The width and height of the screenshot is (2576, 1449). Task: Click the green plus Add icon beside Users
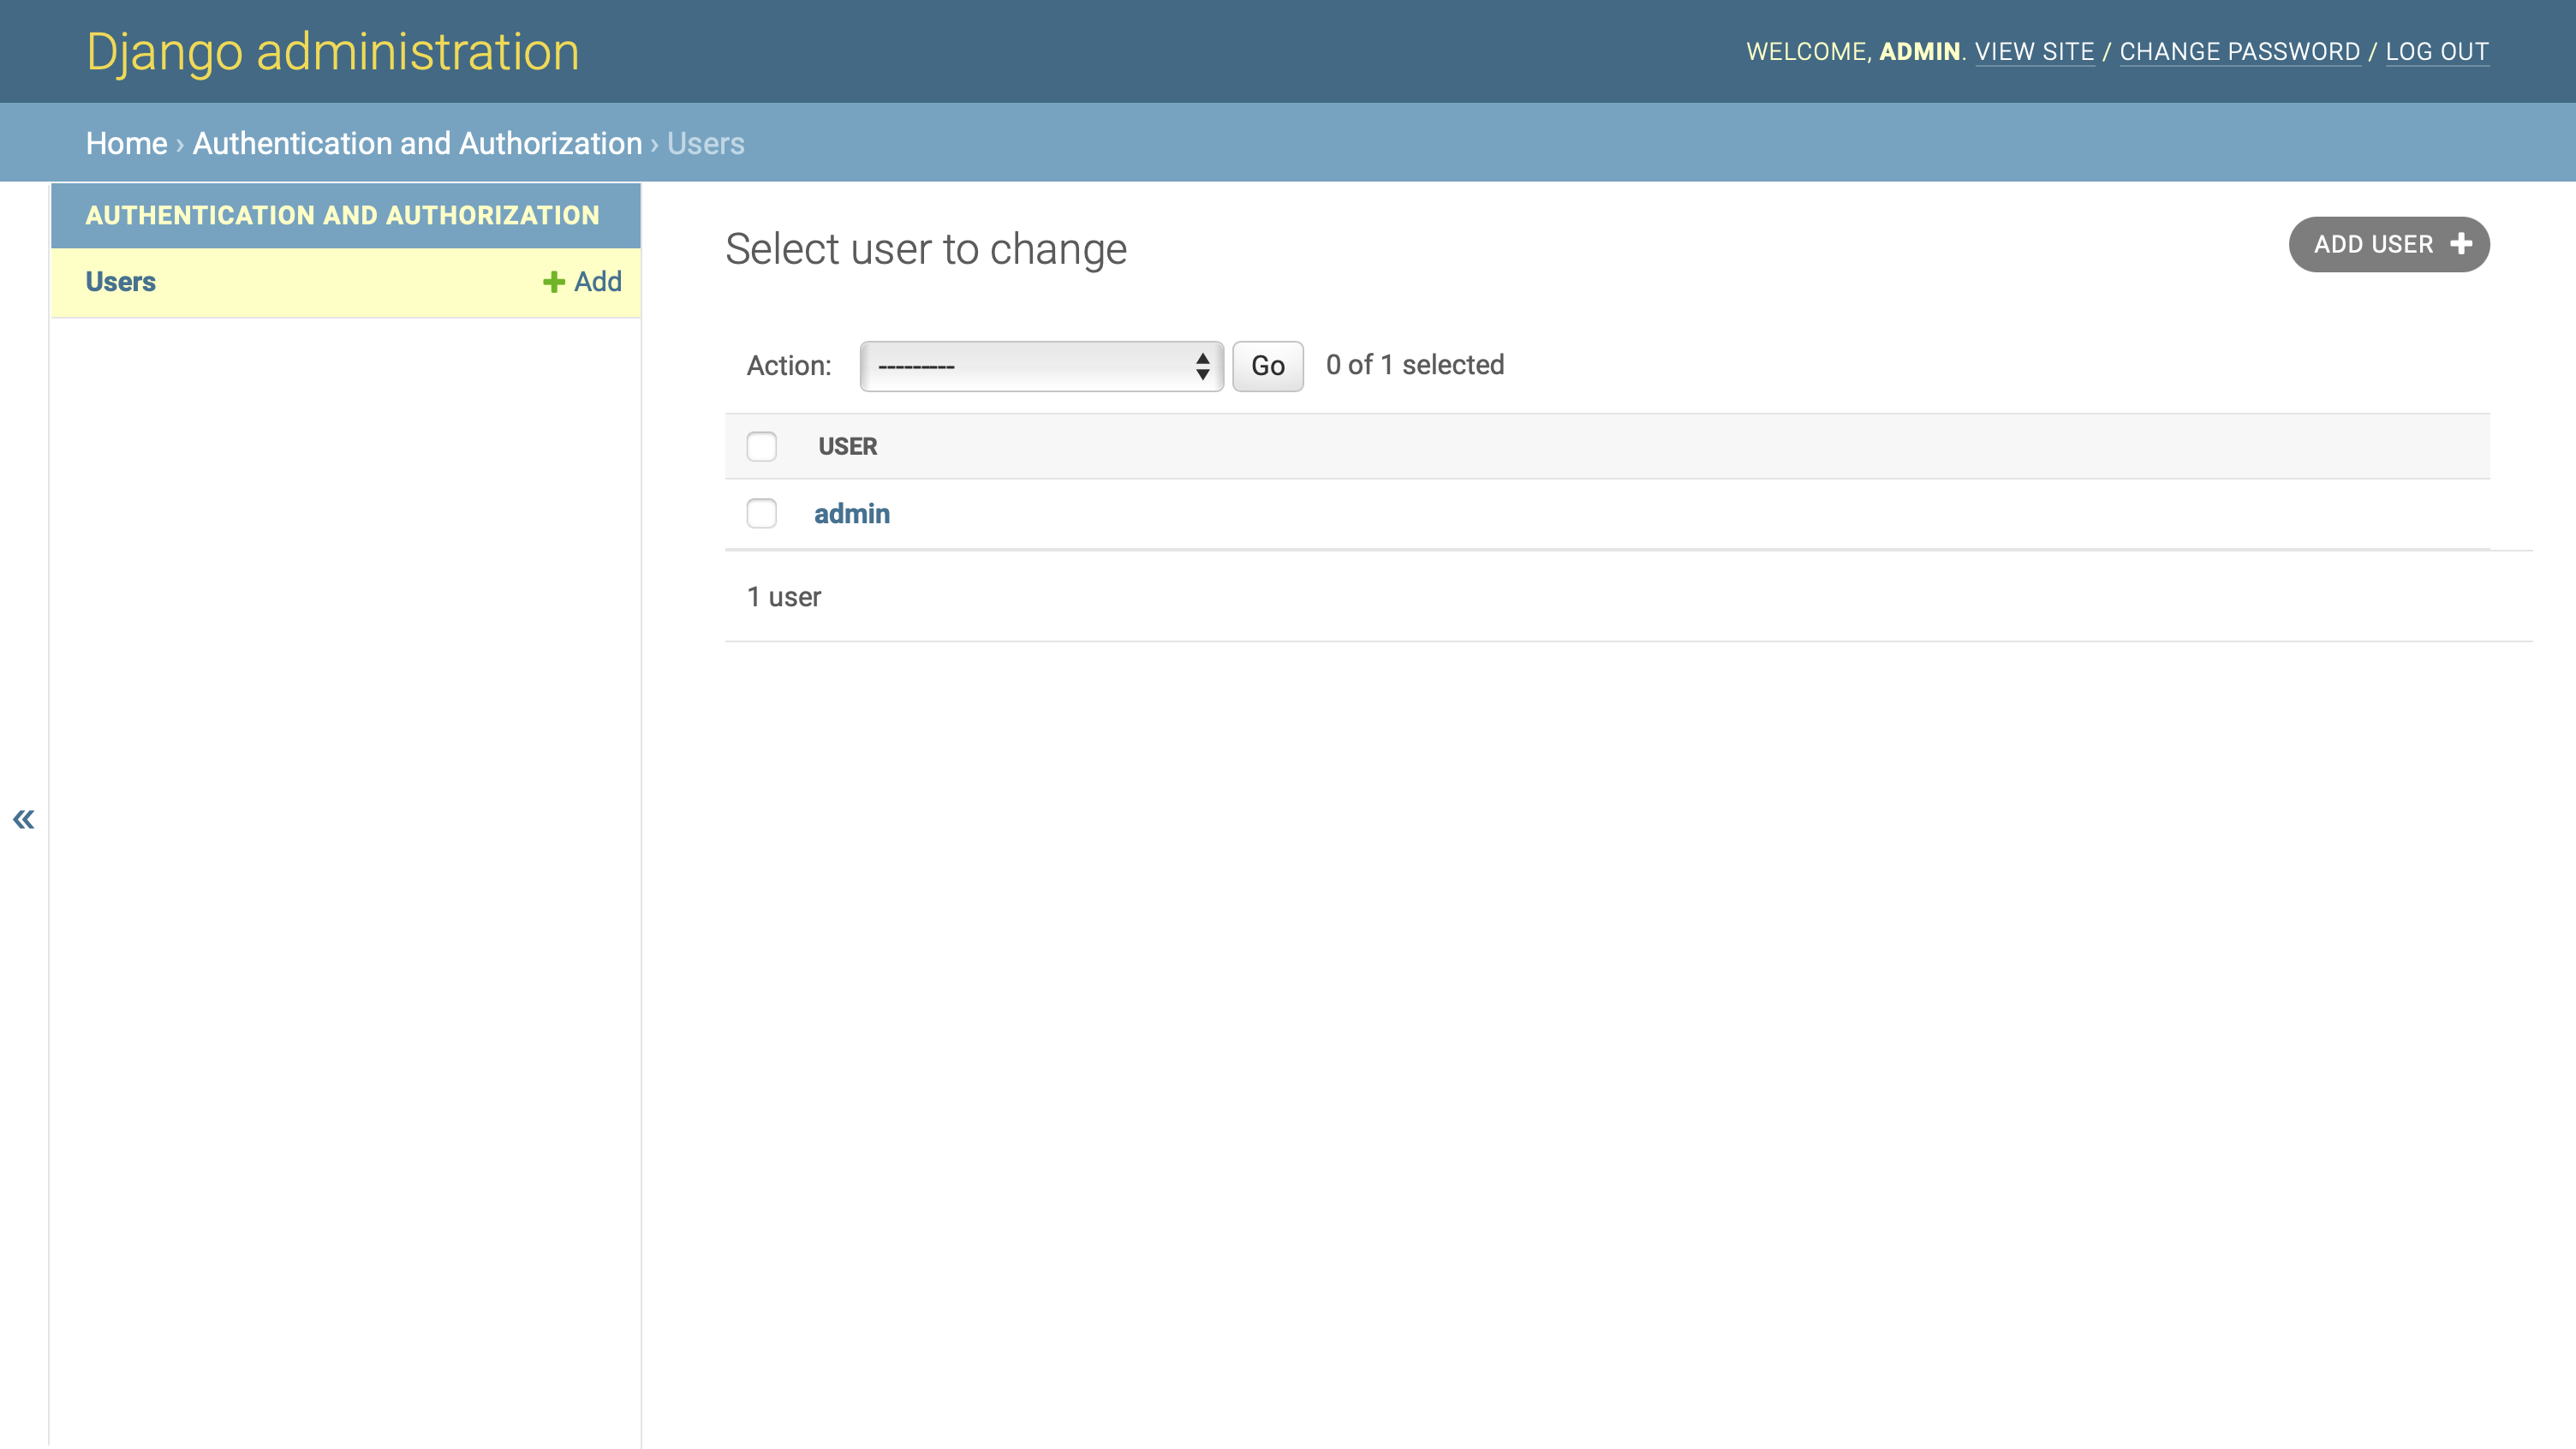click(551, 282)
